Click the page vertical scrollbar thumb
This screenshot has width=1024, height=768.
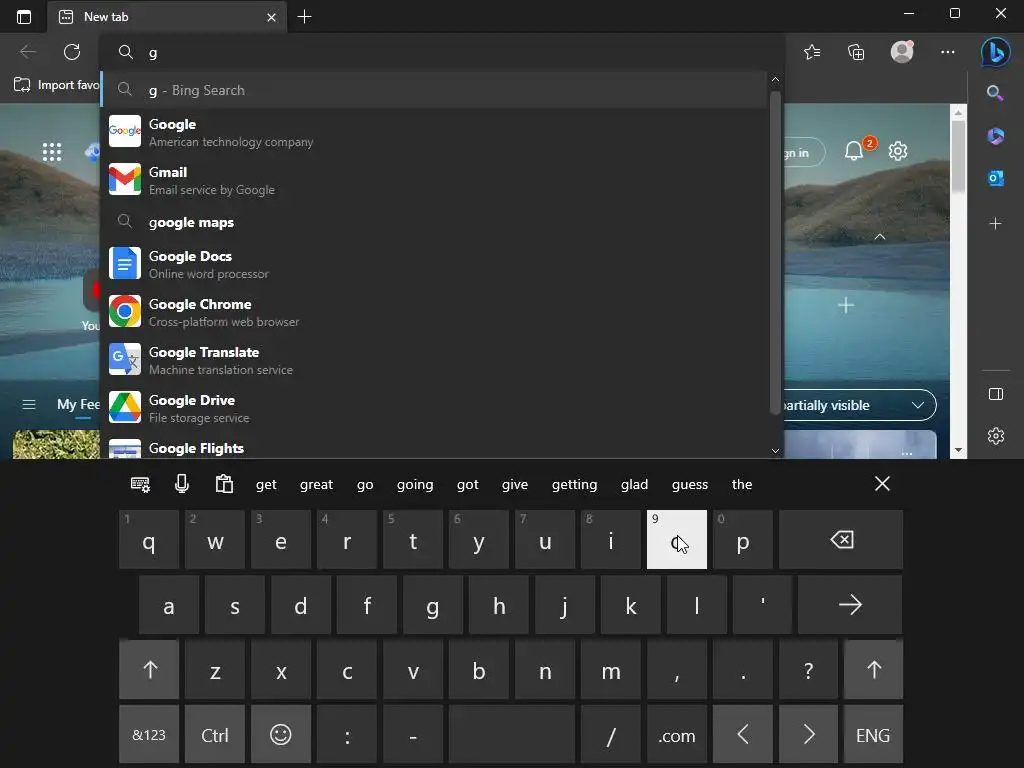tap(958, 157)
